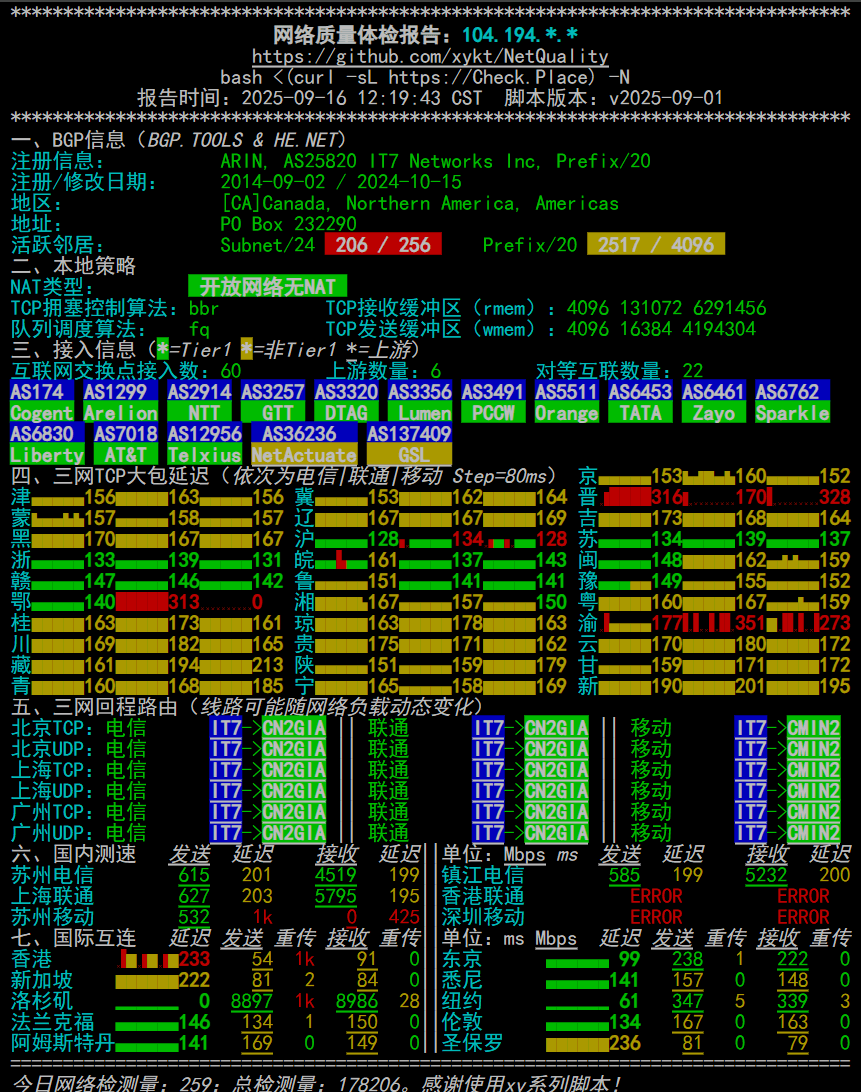Toggle the Subnet/24 活跃邻居 indicator
The width and height of the screenshot is (861, 1092).
click(x=383, y=243)
